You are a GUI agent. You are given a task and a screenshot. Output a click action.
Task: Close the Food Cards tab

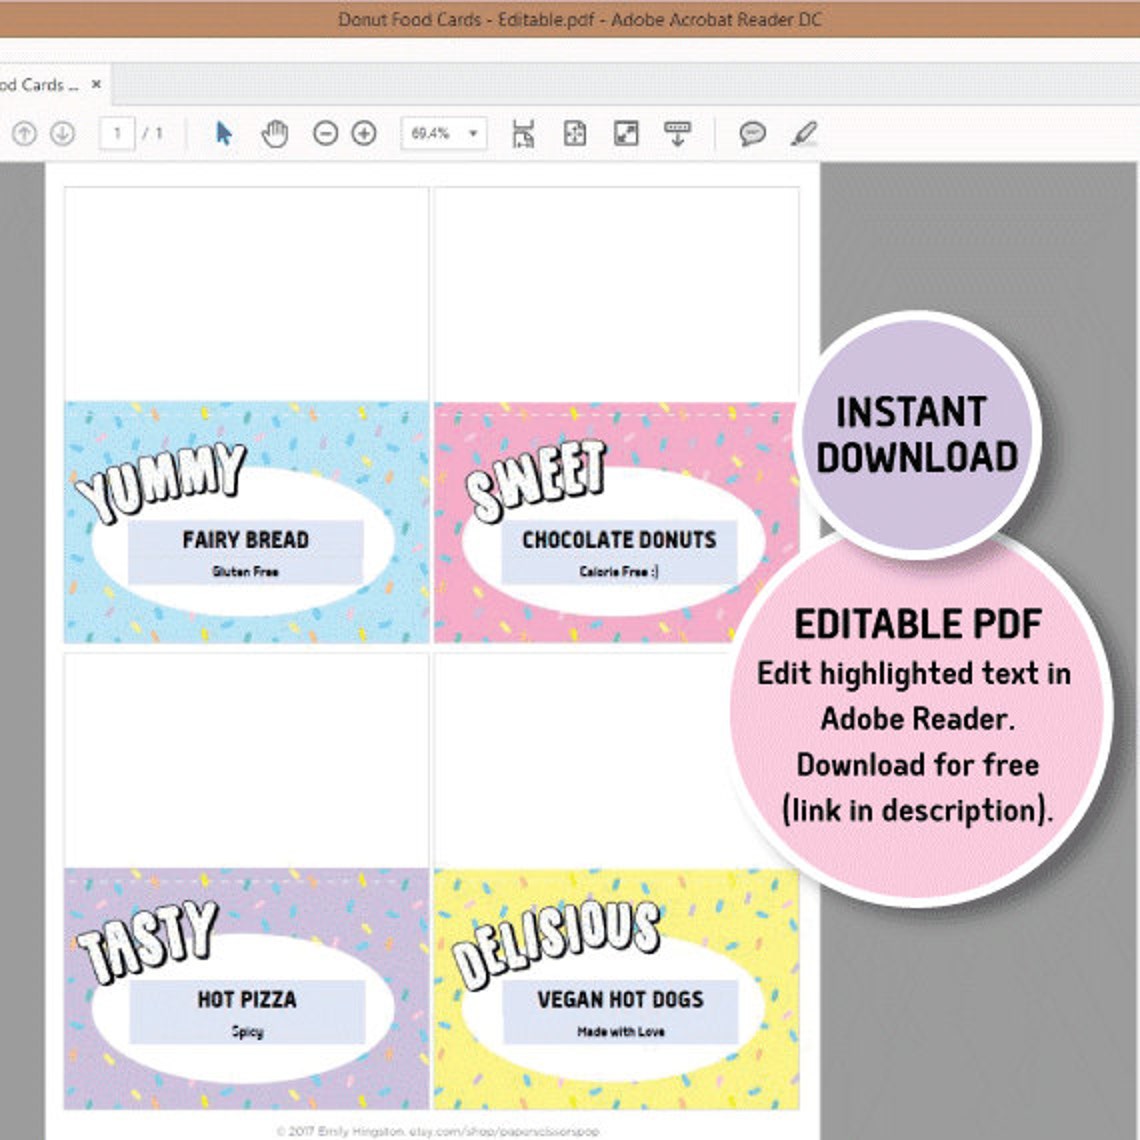95,85
